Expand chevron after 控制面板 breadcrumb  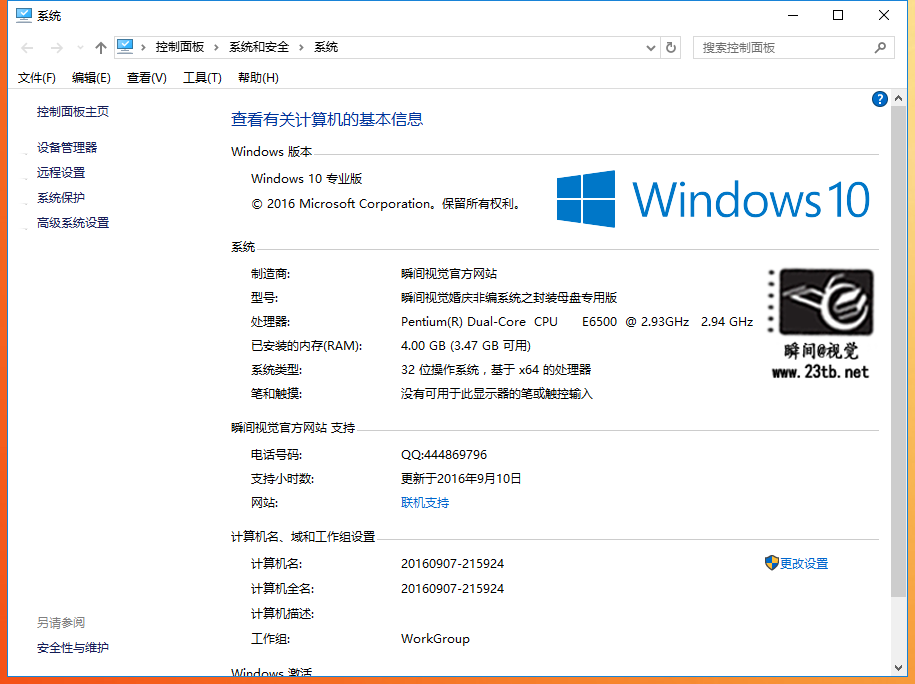[x=216, y=48]
